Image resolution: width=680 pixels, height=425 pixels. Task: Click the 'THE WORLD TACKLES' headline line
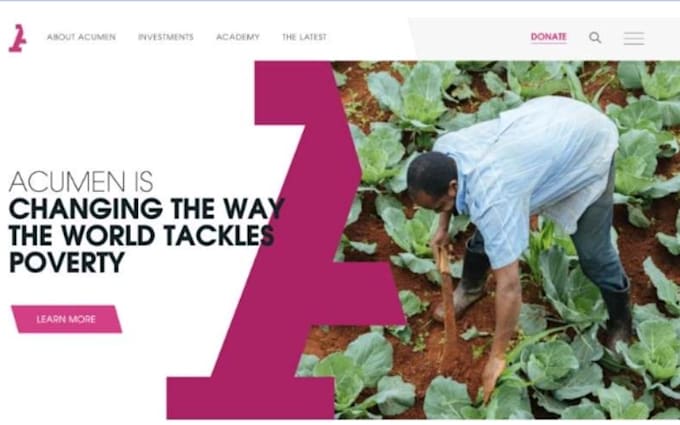141,235
